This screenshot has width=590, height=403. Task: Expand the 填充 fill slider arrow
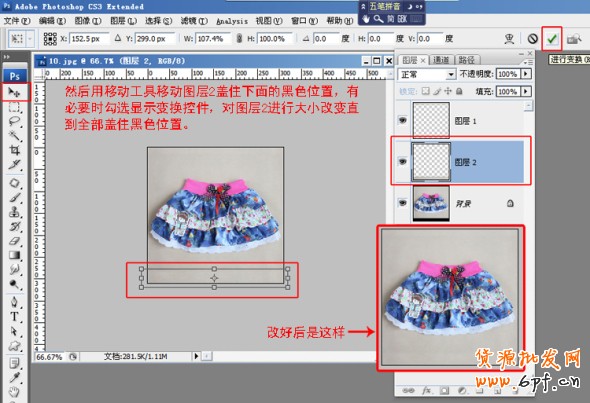click(x=526, y=91)
